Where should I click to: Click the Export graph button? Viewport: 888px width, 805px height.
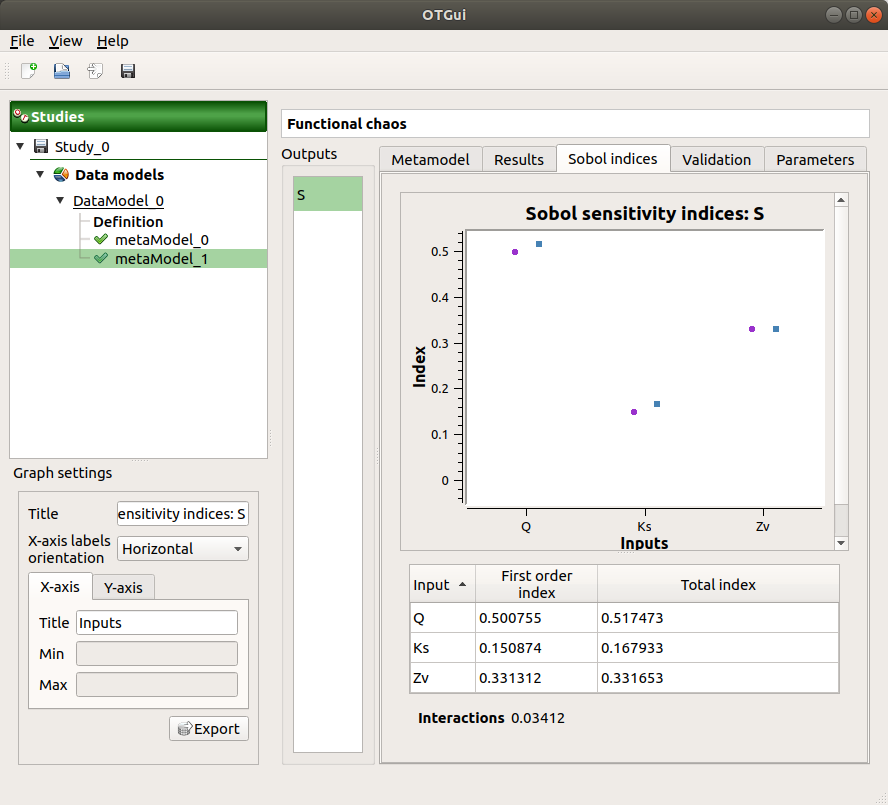click(208, 728)
